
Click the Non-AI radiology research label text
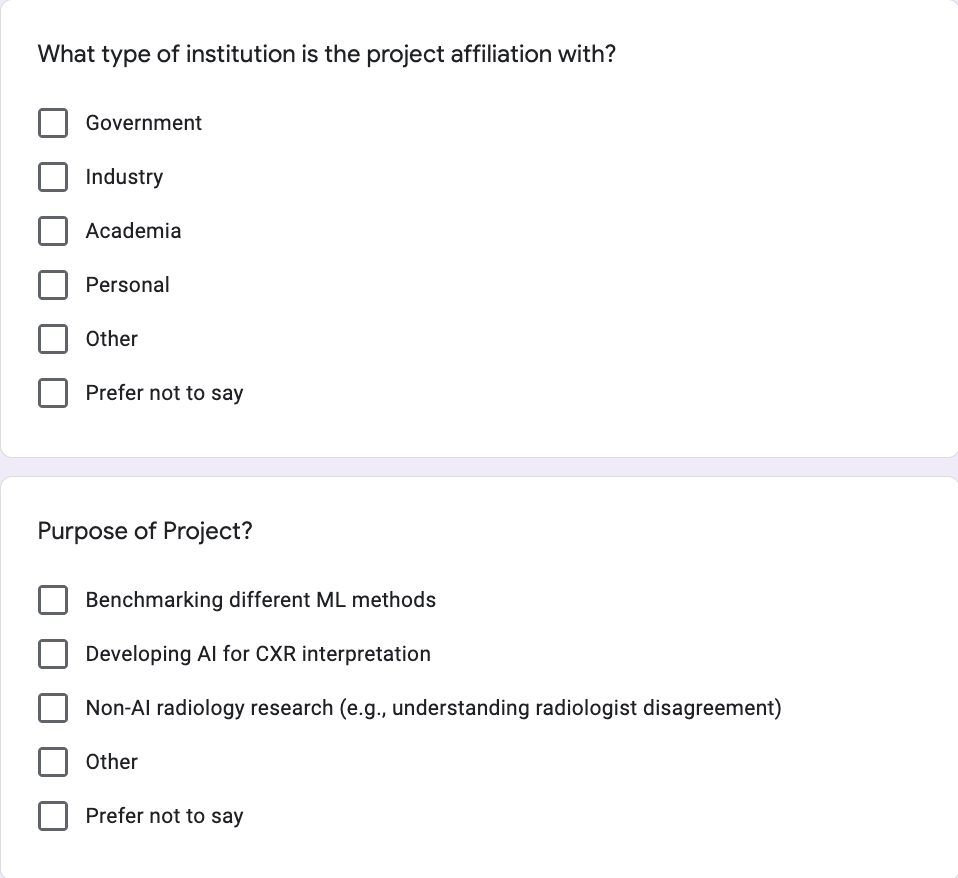(x=434, y=708)
